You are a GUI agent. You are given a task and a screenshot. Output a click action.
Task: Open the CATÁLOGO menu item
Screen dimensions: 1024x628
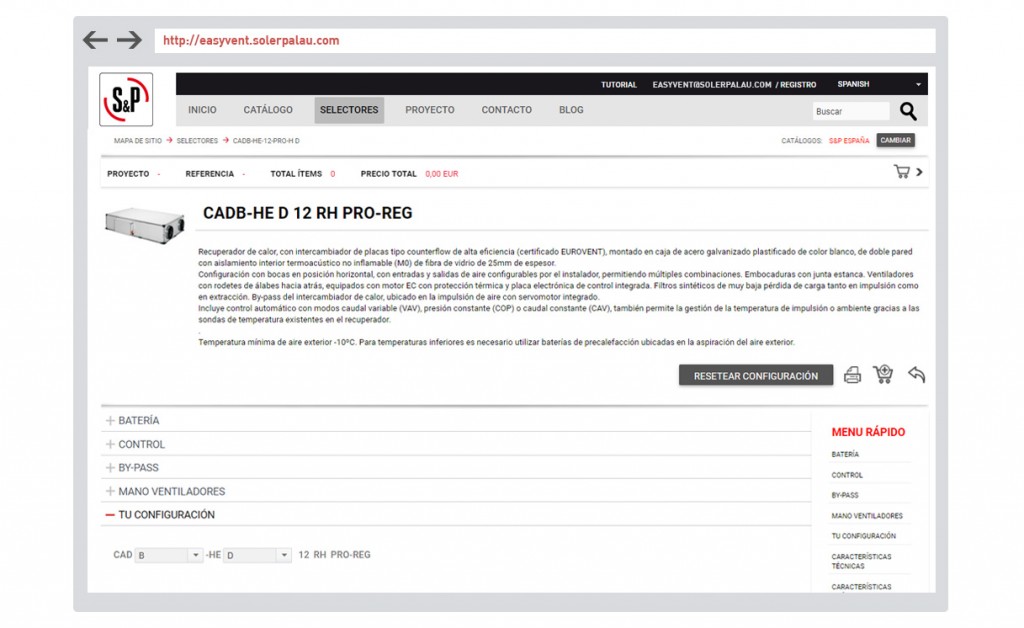(268, 110)
